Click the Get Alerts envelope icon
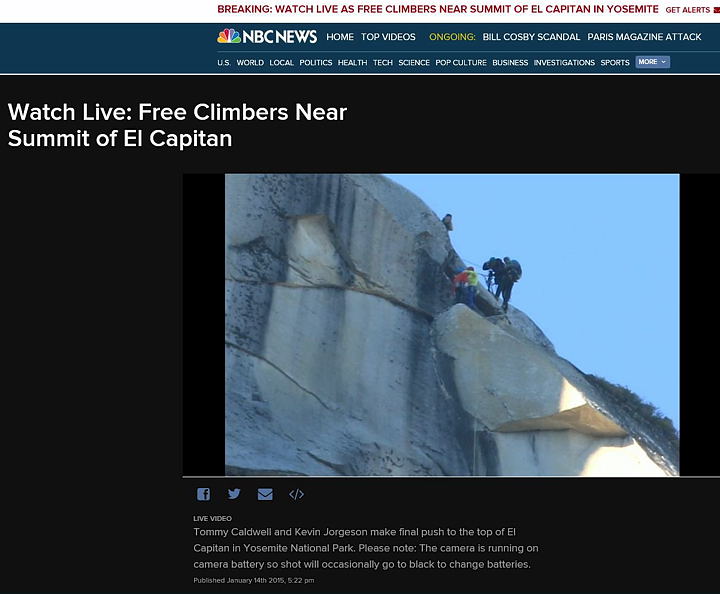 point(717,10)
